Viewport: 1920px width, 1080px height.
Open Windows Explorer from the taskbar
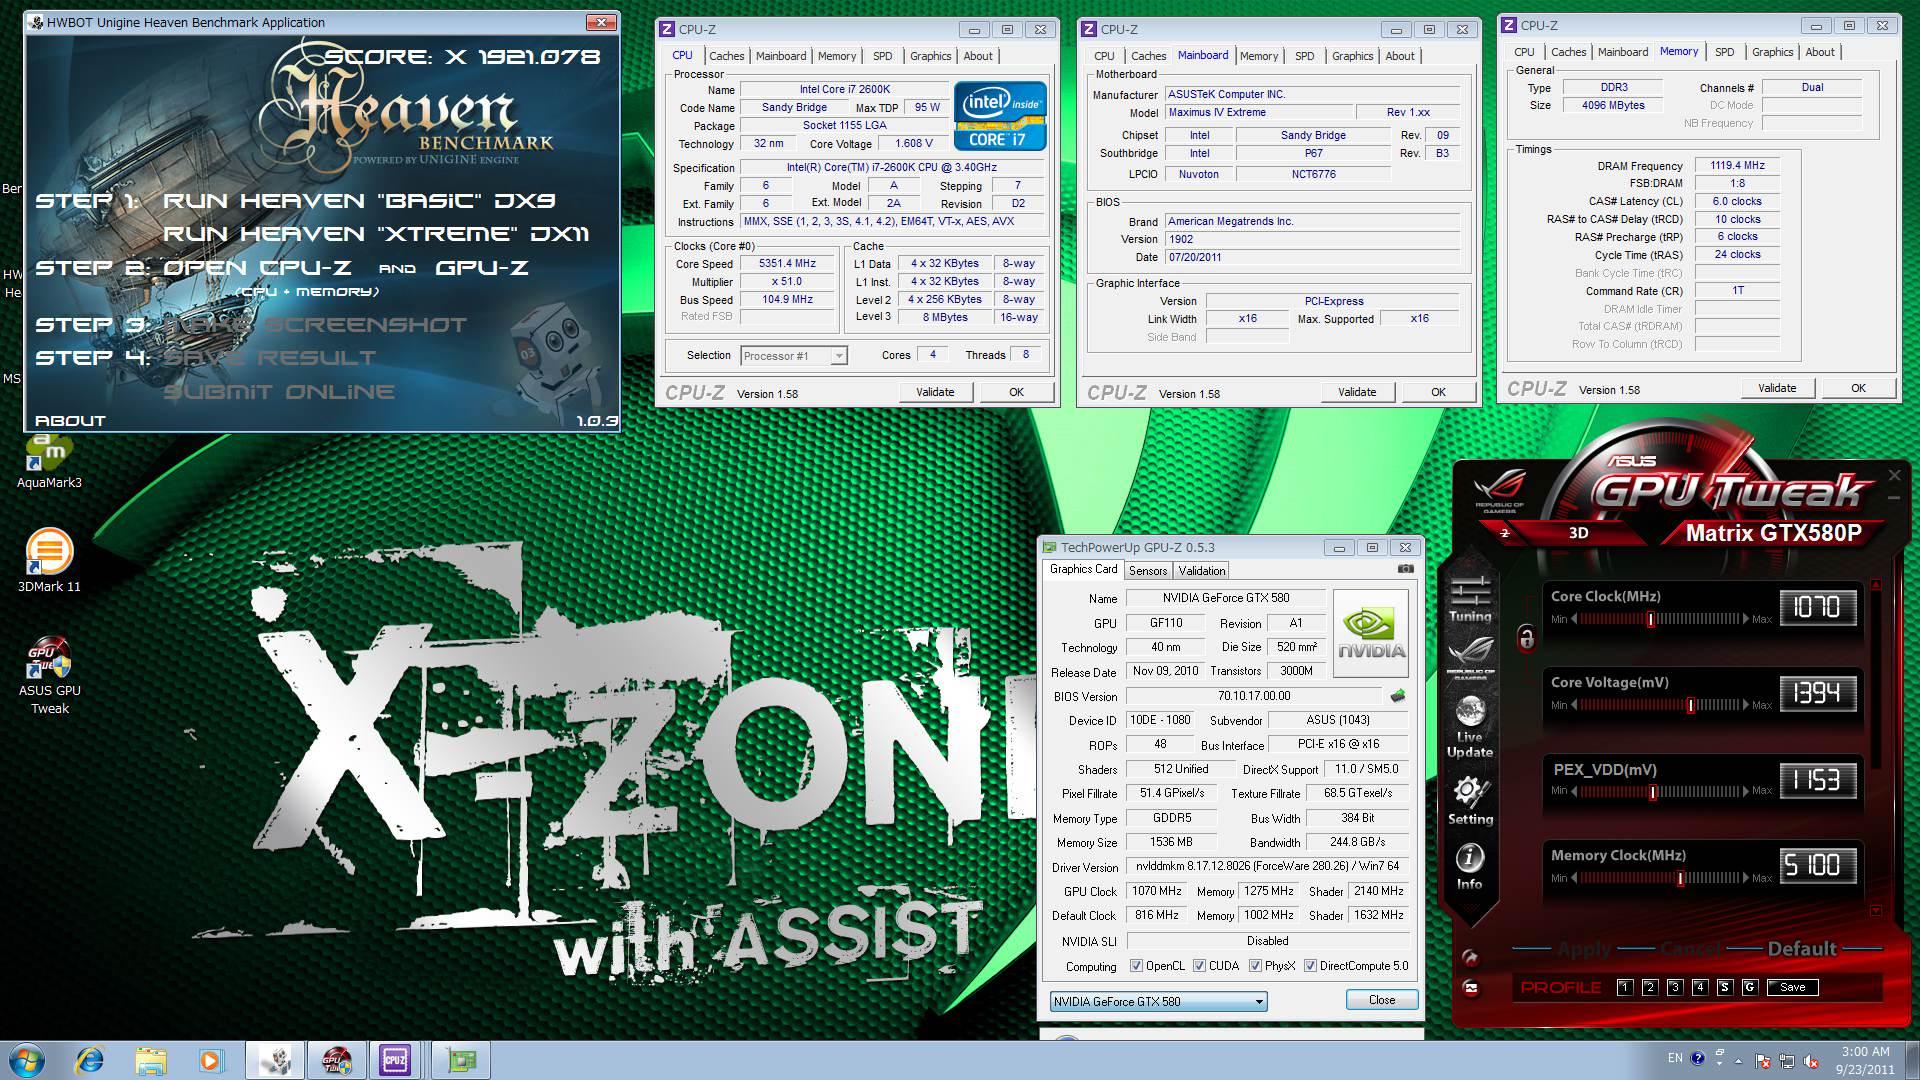pyautogui.click(x=150, y=1060)
